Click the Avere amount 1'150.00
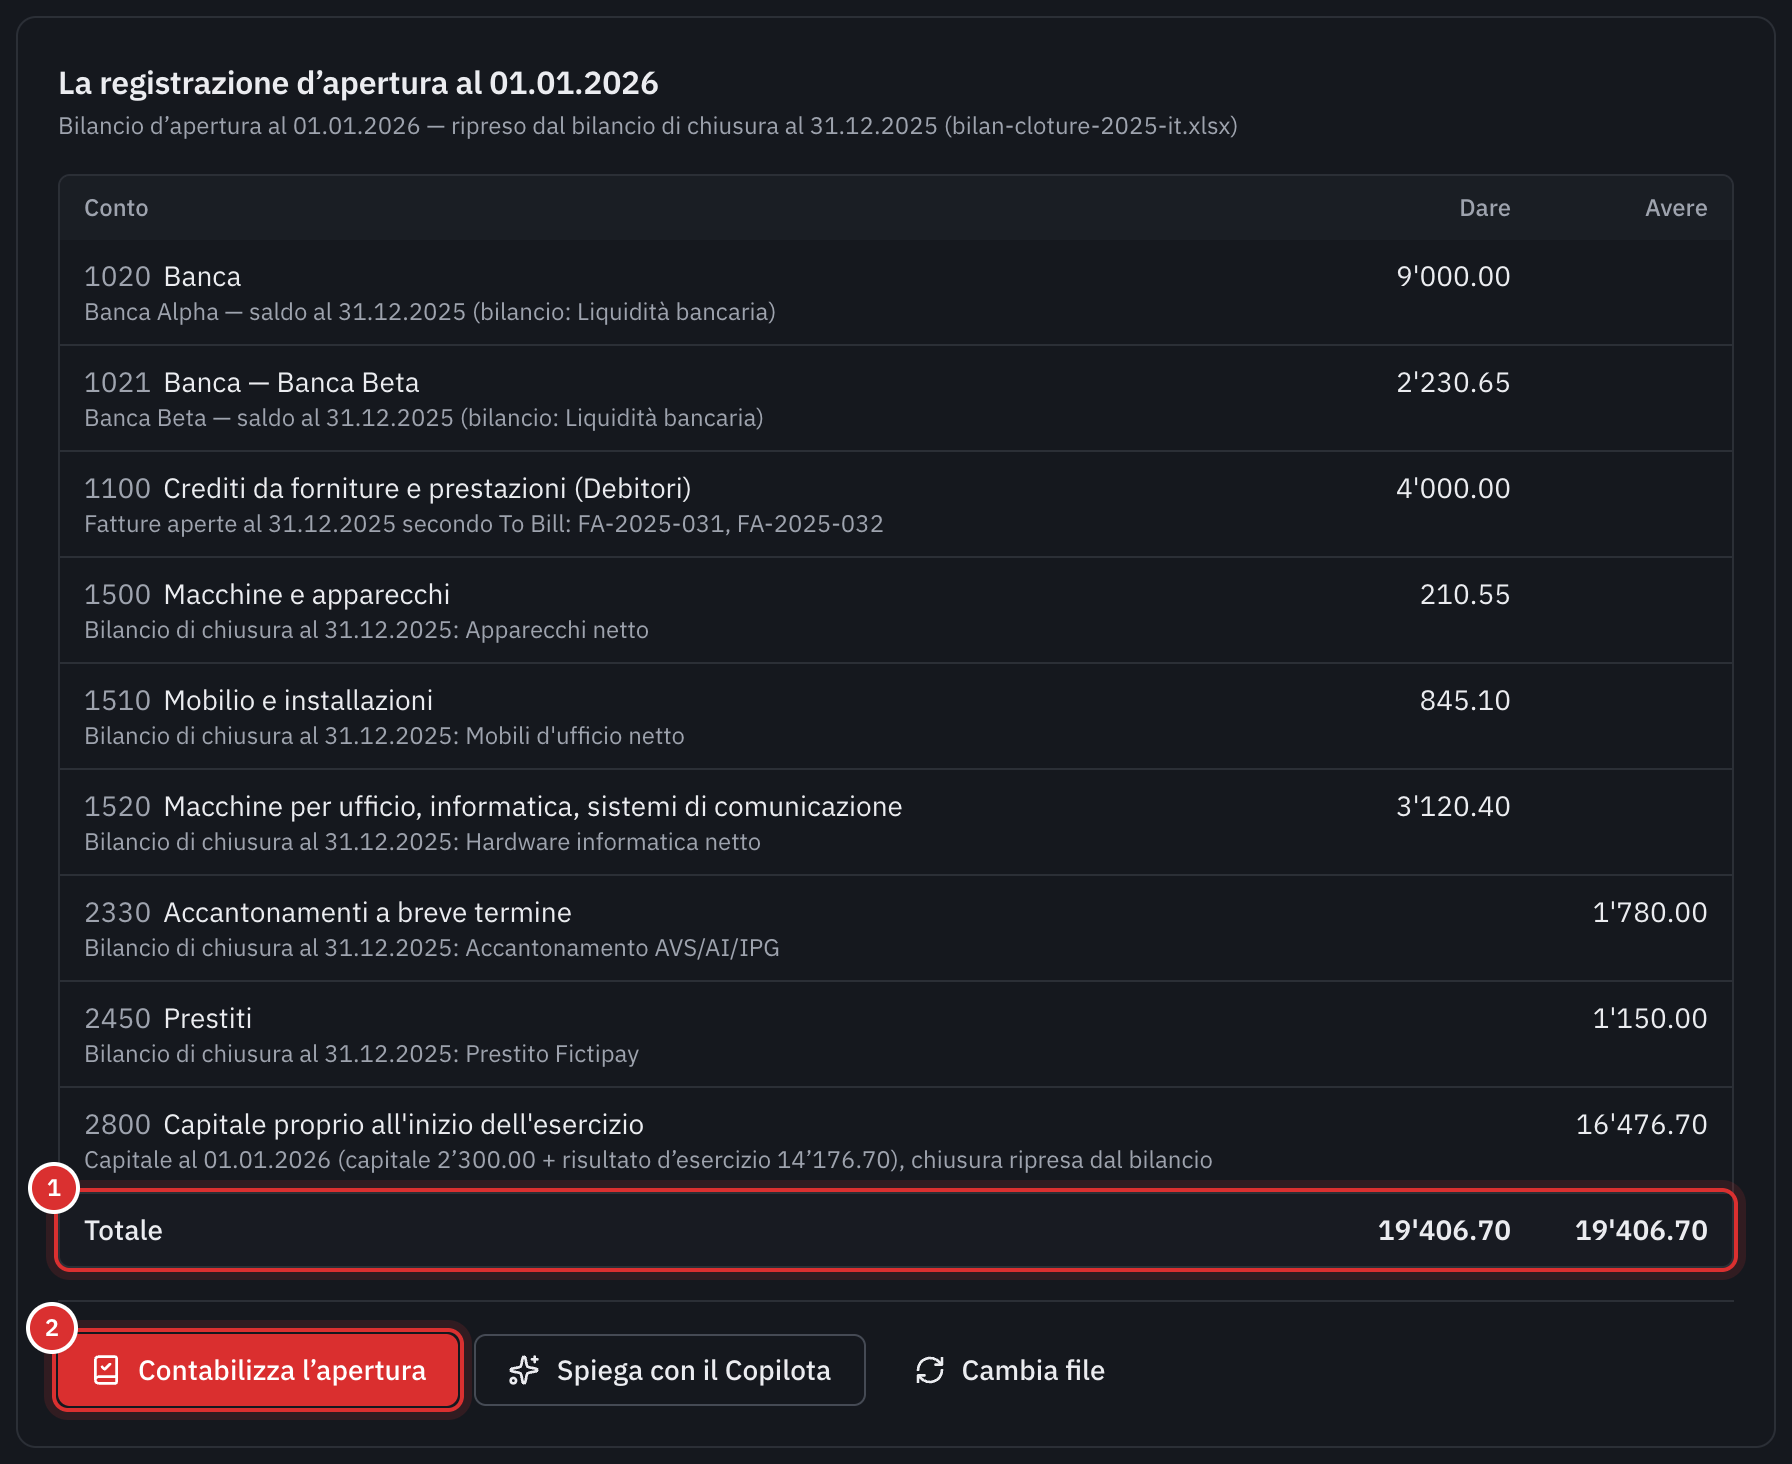Screen dimensions: 1792x1464 click(x=1650, y=1018)
